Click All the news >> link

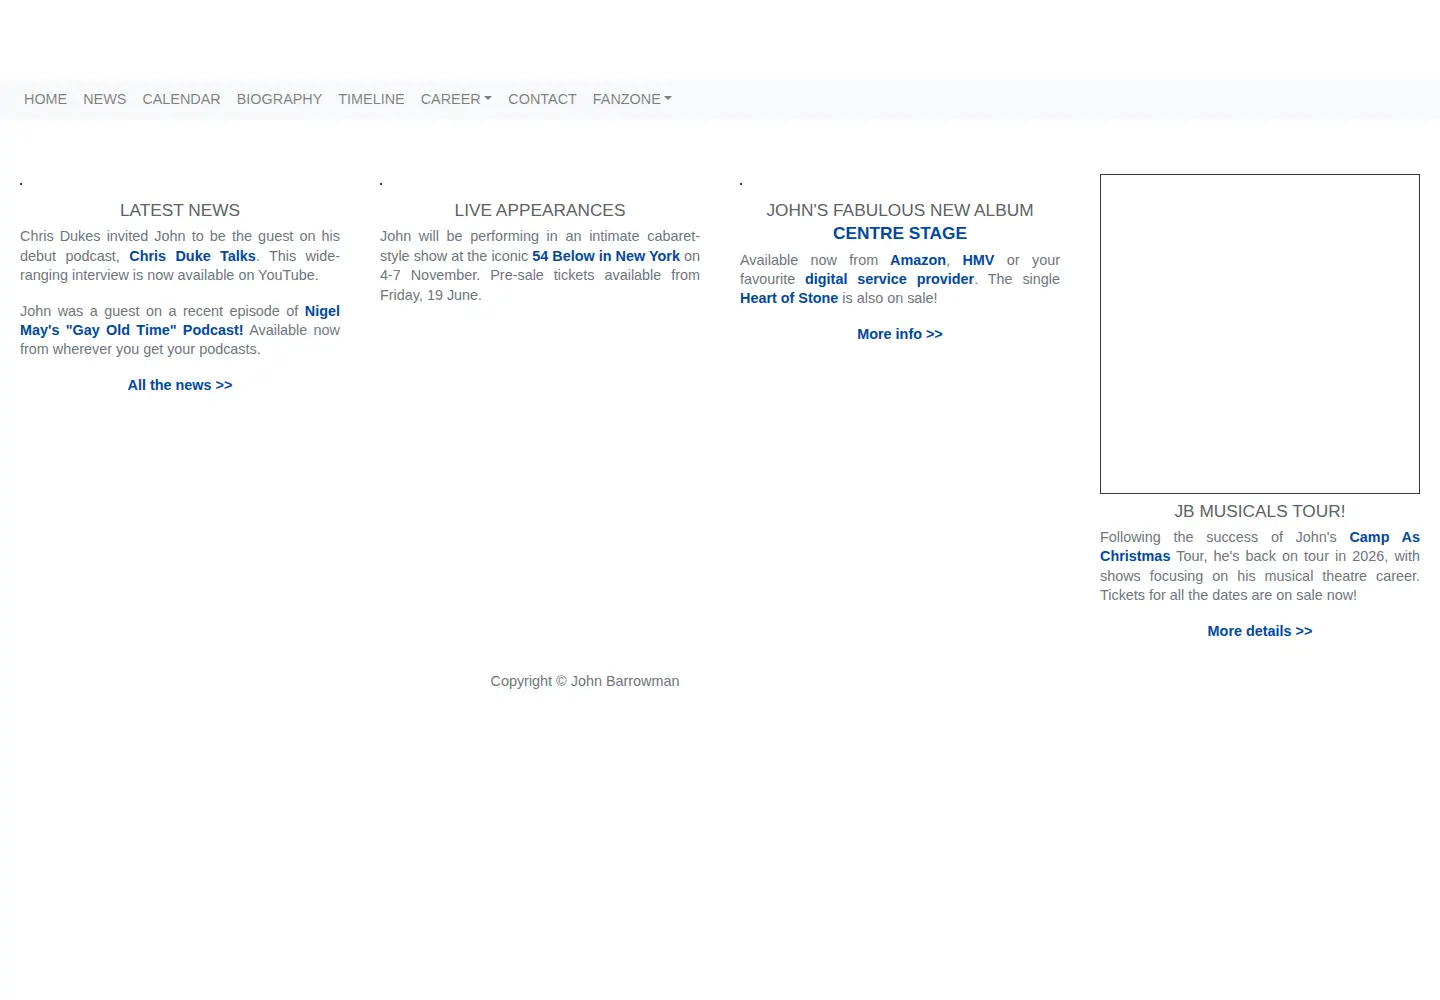180,385
